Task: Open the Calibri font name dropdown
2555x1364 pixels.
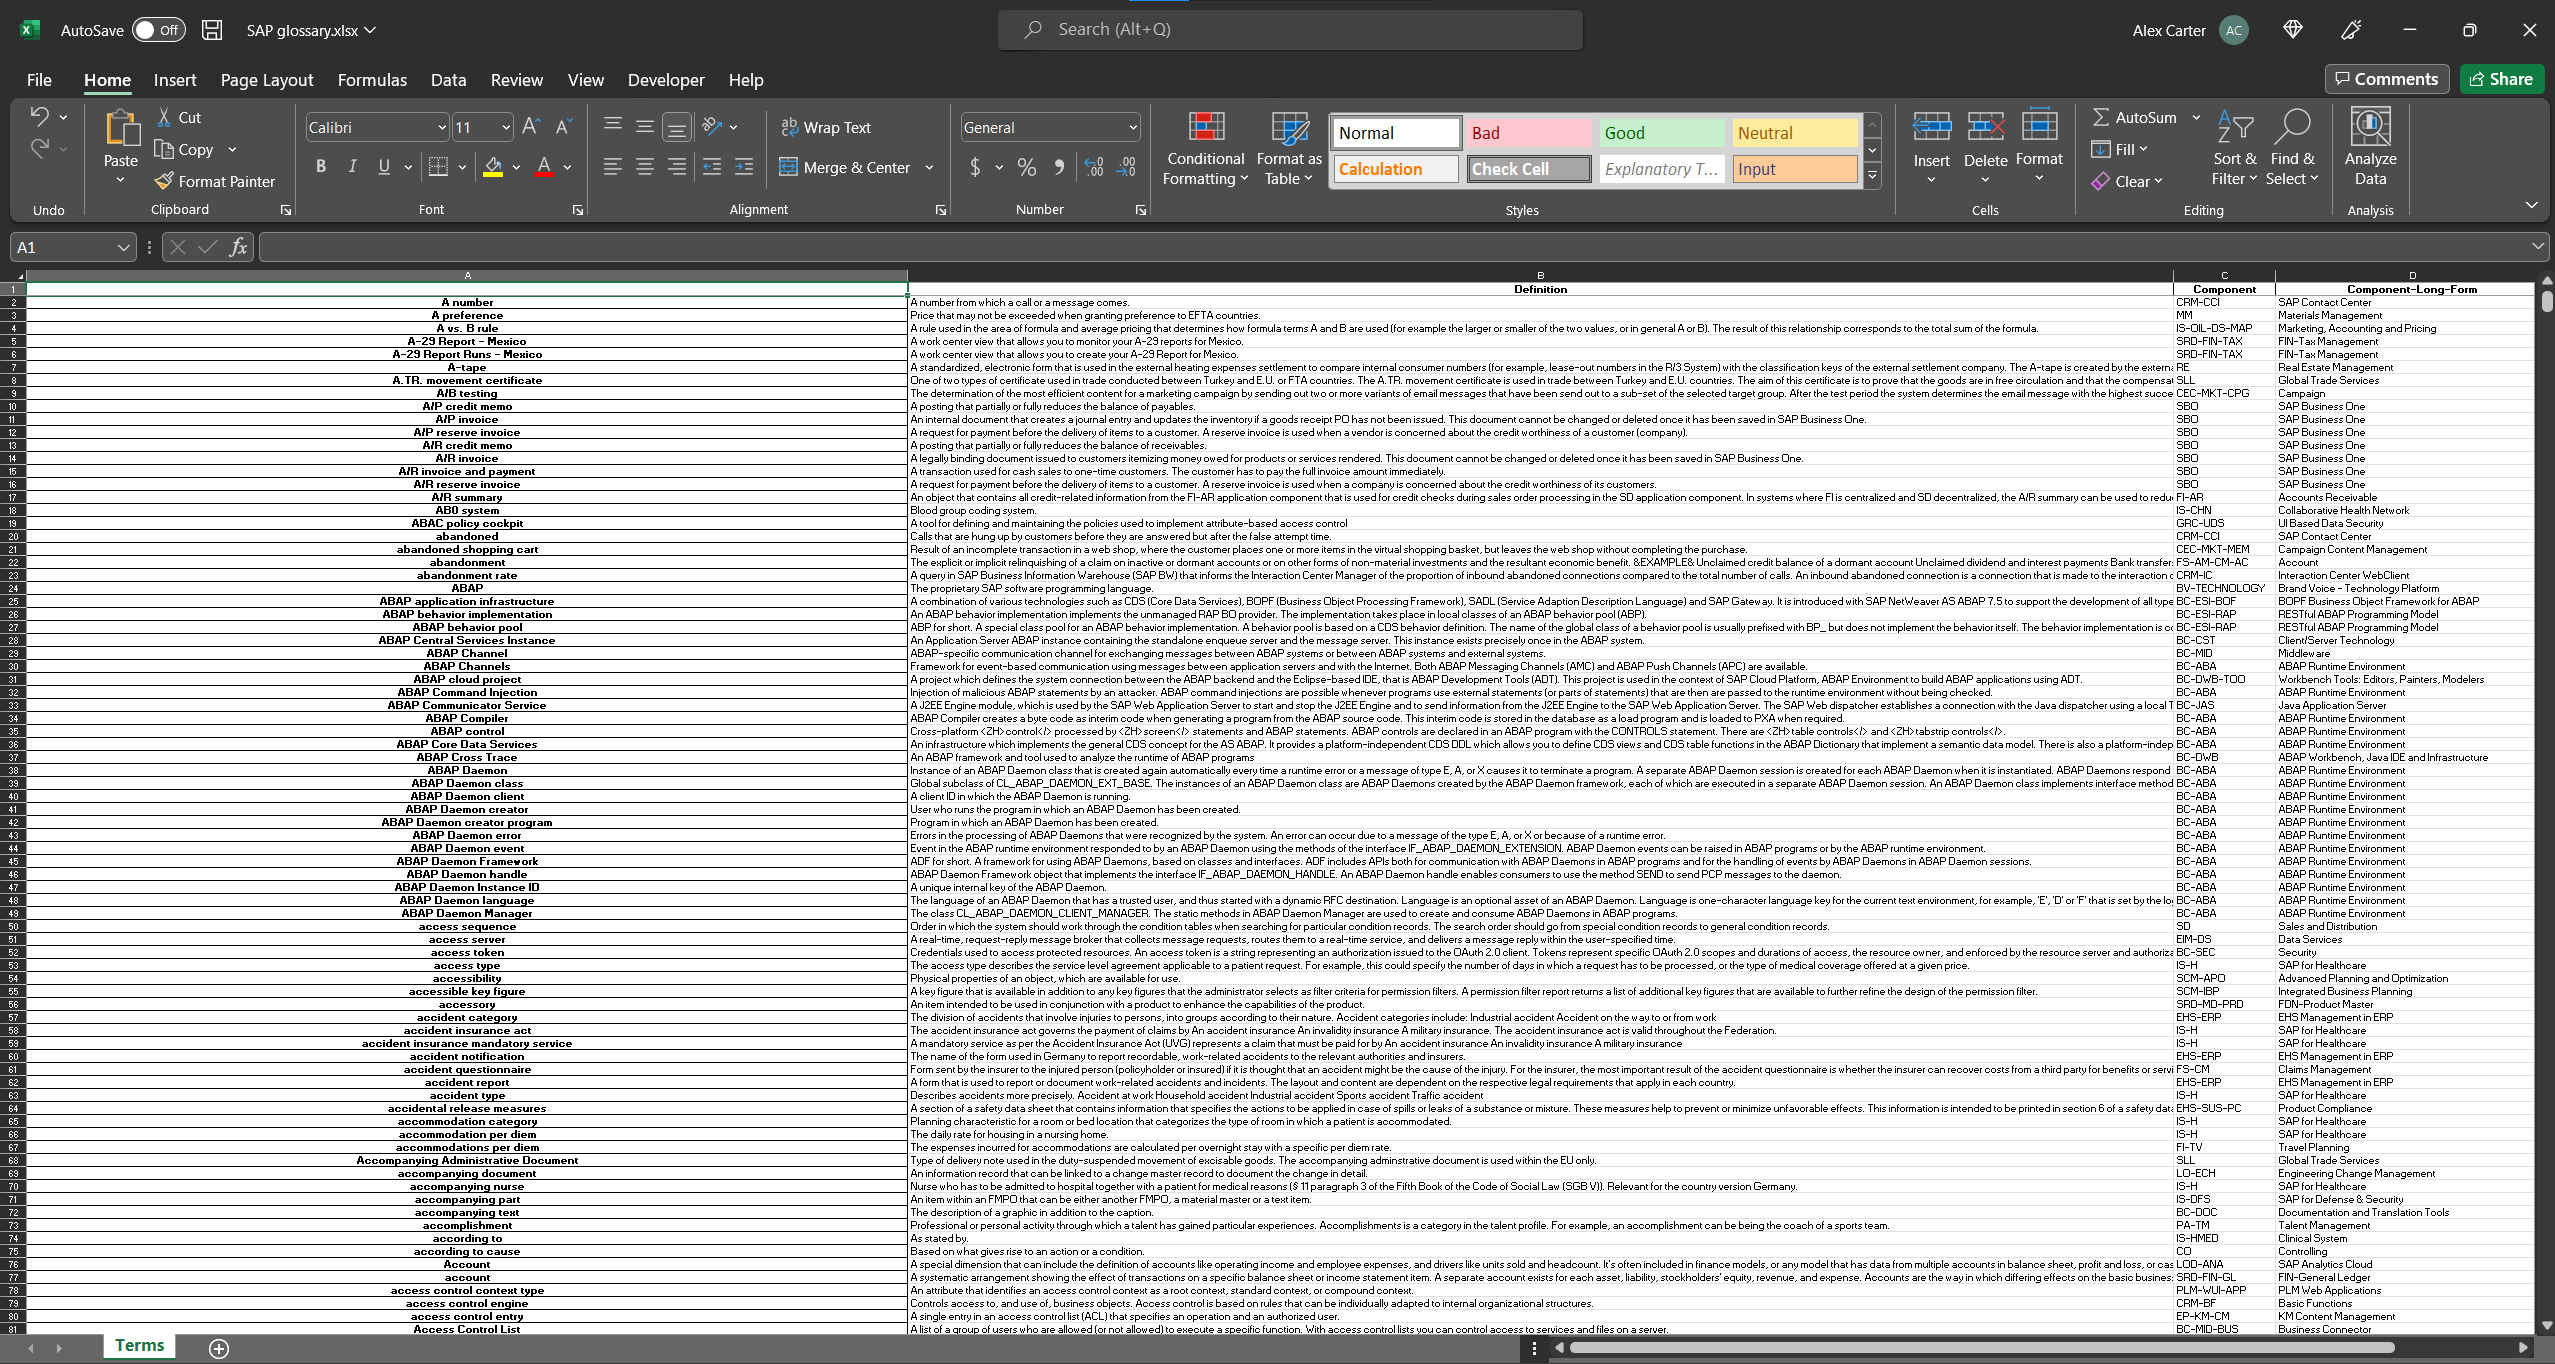Action: 441,127
